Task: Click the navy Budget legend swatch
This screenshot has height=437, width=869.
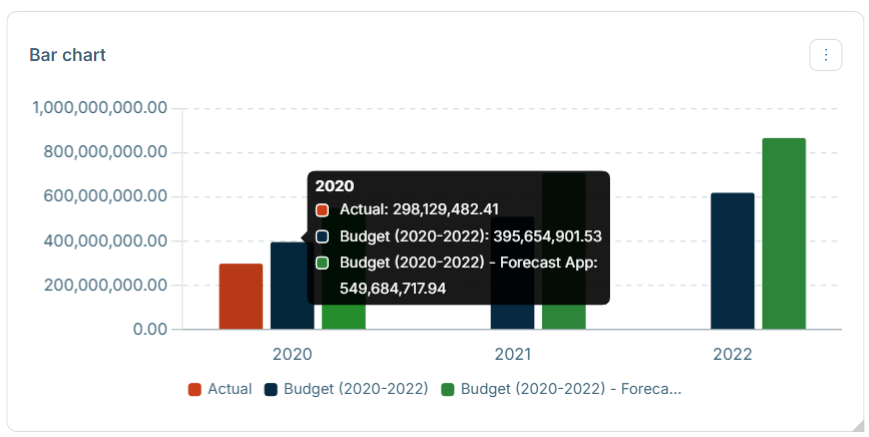Action: [270, 389]
